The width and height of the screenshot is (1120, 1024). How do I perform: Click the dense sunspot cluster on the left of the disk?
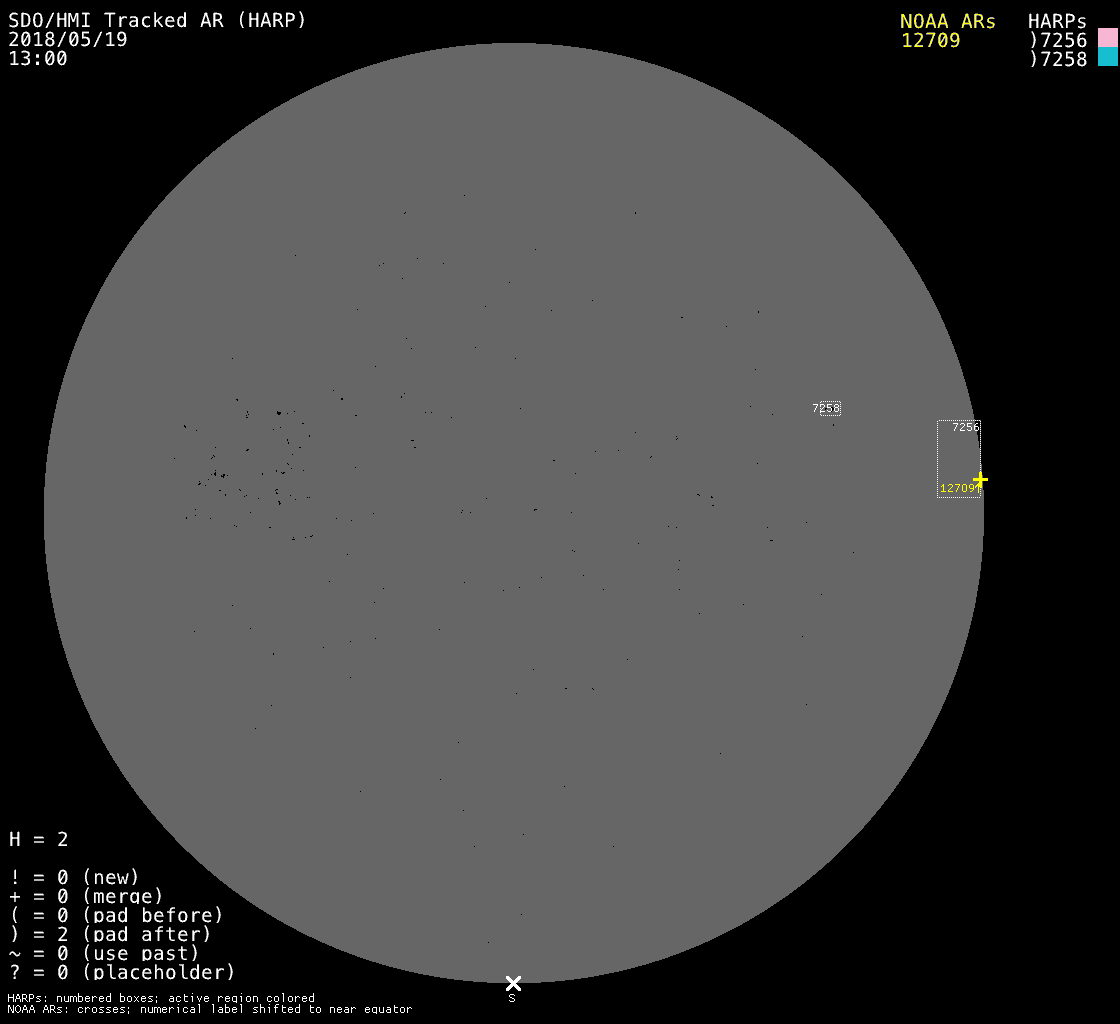[250, 455]
